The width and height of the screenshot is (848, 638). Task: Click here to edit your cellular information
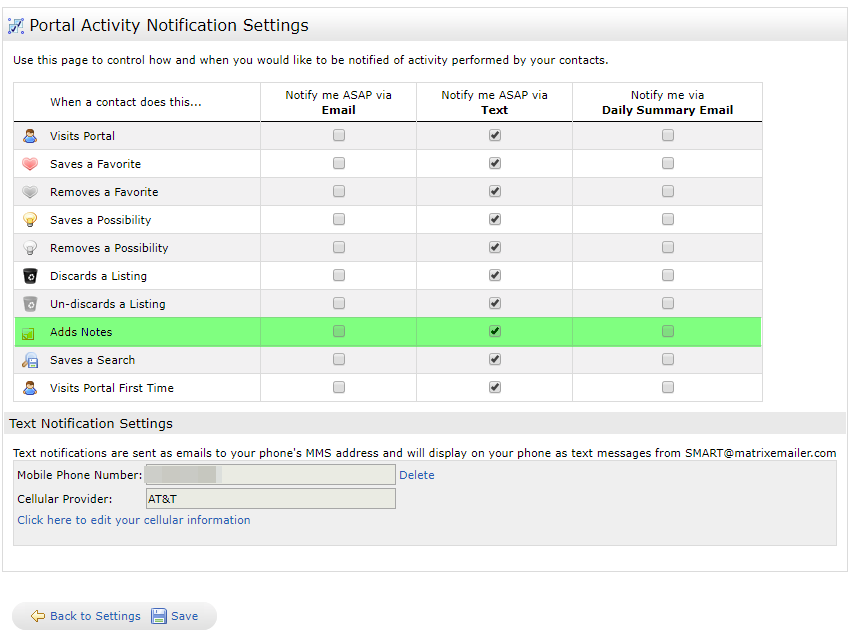point(134,520)
